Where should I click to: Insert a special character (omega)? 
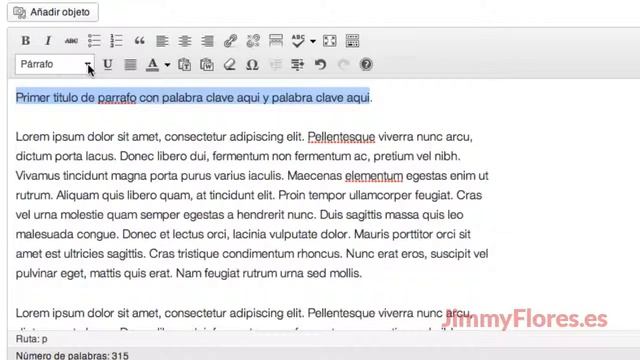pyautogui.click(x=252, y=64)
